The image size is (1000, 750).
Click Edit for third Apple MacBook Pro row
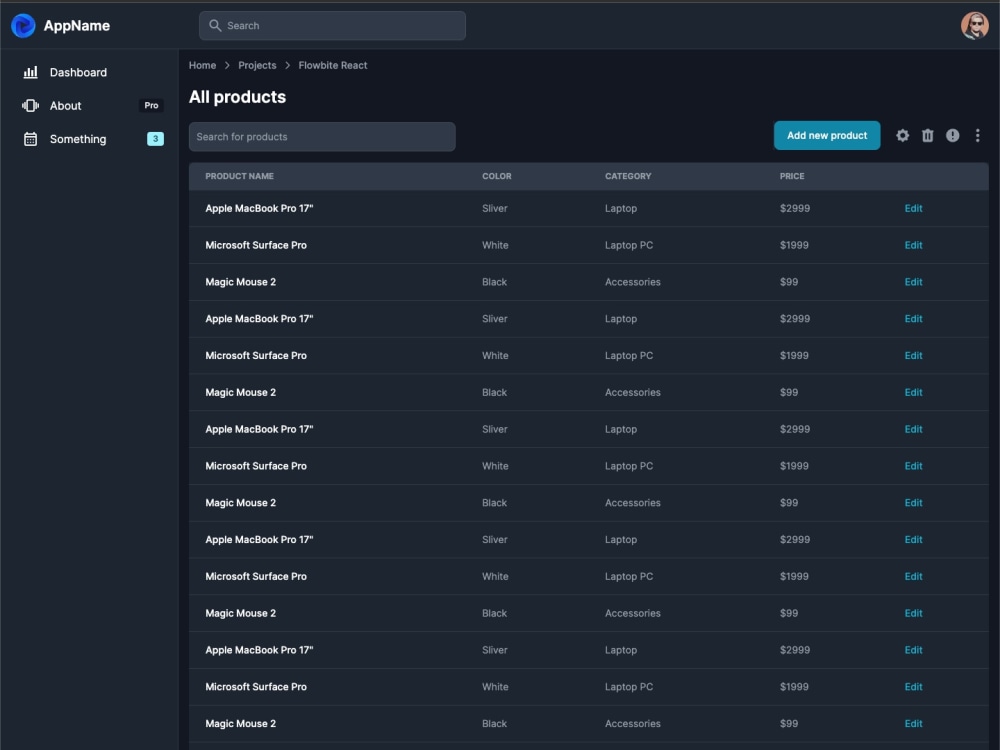[x=913, y=429]
